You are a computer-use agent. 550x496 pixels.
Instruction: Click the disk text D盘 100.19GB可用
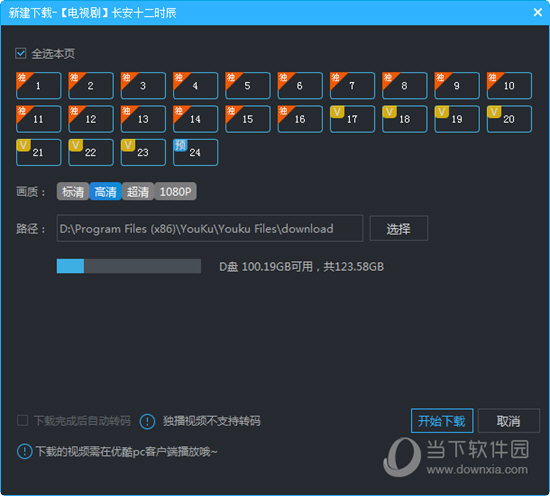(x=266, y=267)
